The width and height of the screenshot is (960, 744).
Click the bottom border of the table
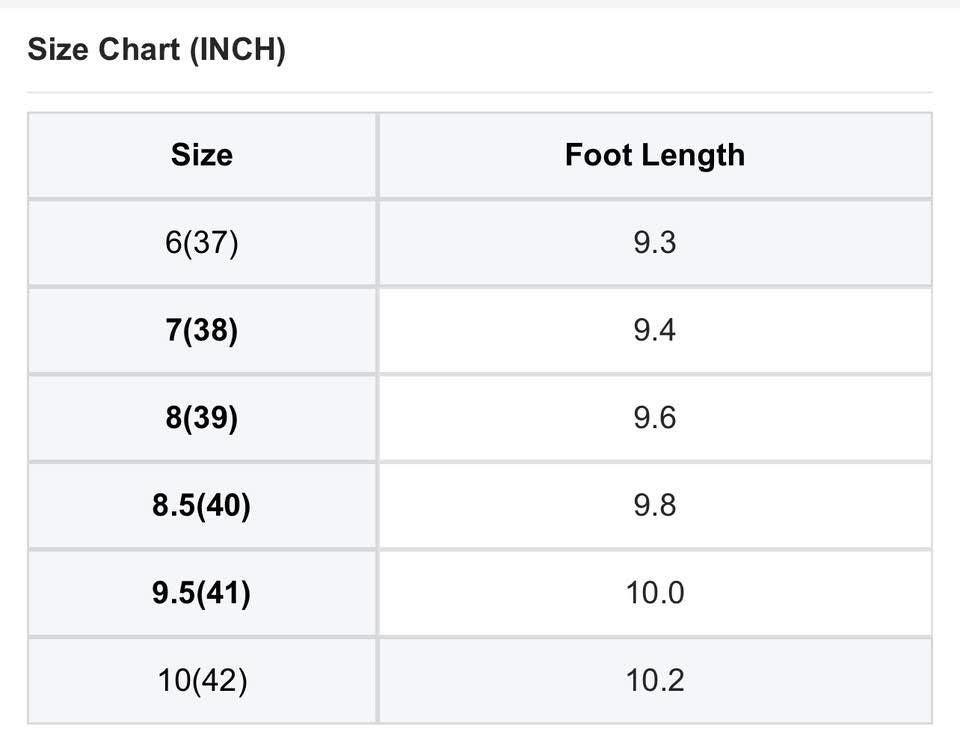click(x=480, y=723)
